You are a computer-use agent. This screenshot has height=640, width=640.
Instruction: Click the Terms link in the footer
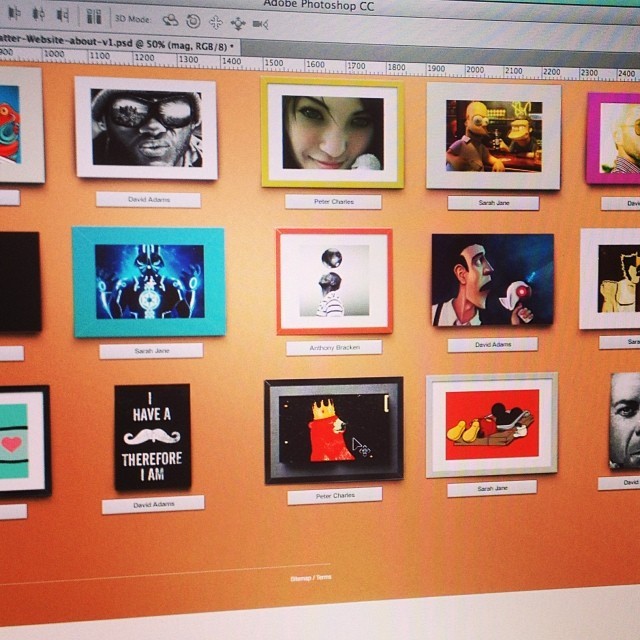pos(324,577)
